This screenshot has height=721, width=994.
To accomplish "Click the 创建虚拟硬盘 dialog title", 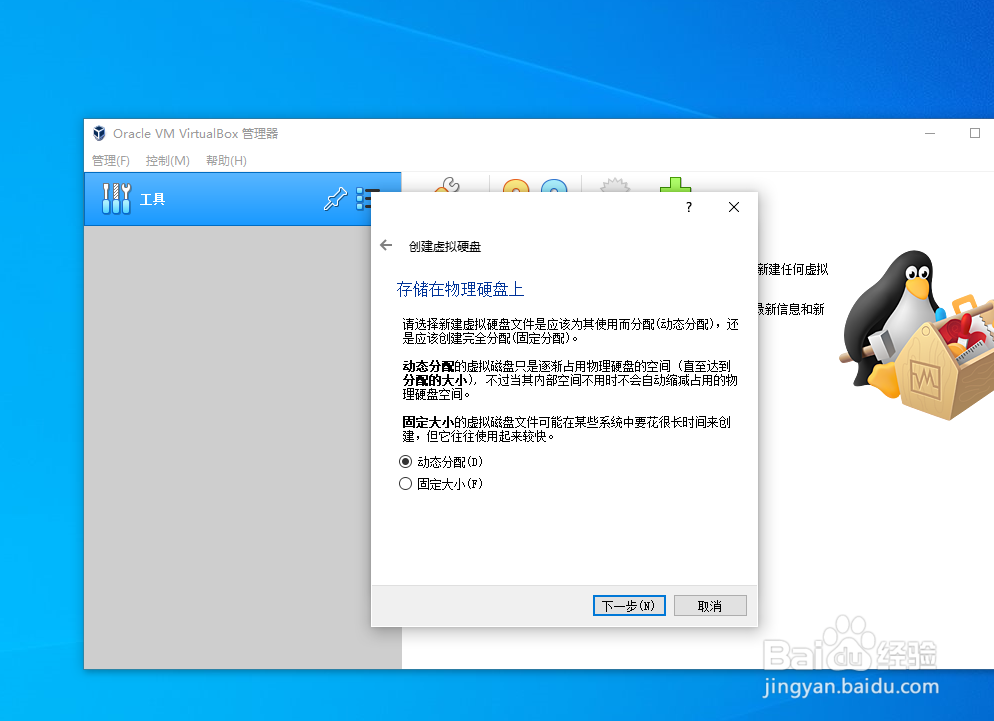I will (445, 246).
